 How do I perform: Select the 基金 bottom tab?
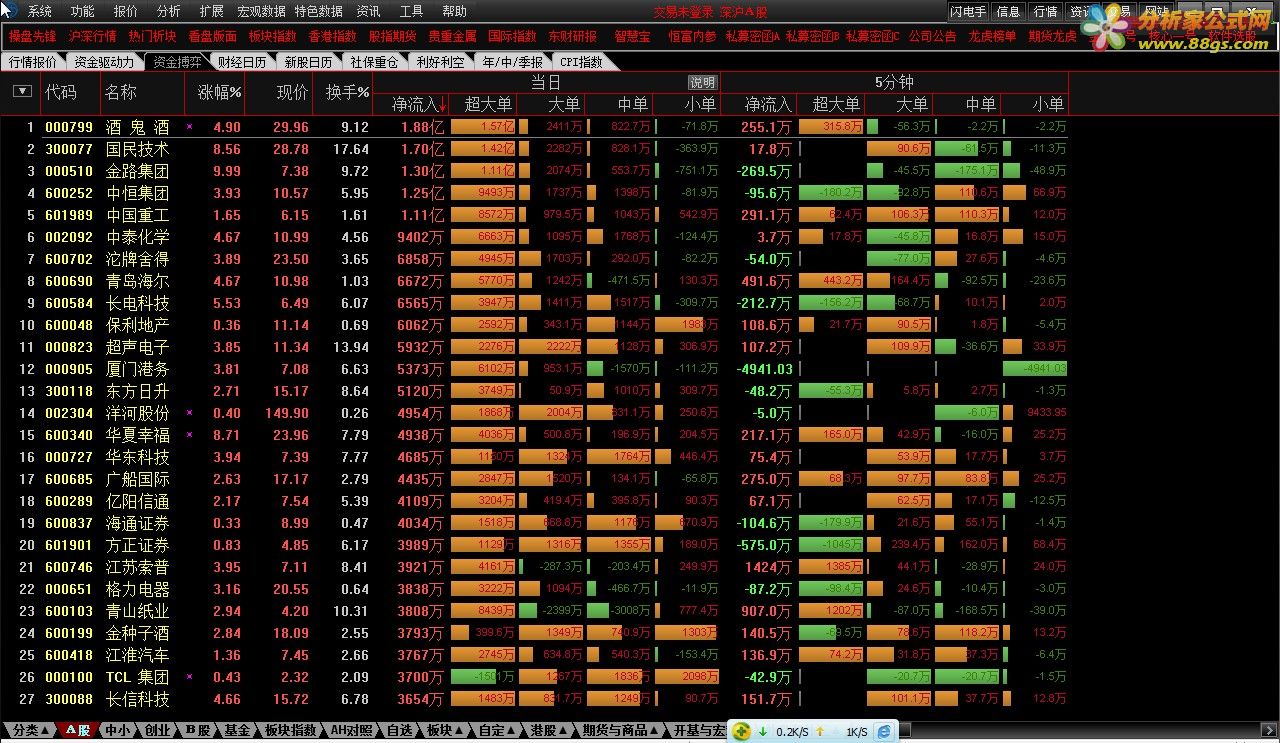pos(237,731)
